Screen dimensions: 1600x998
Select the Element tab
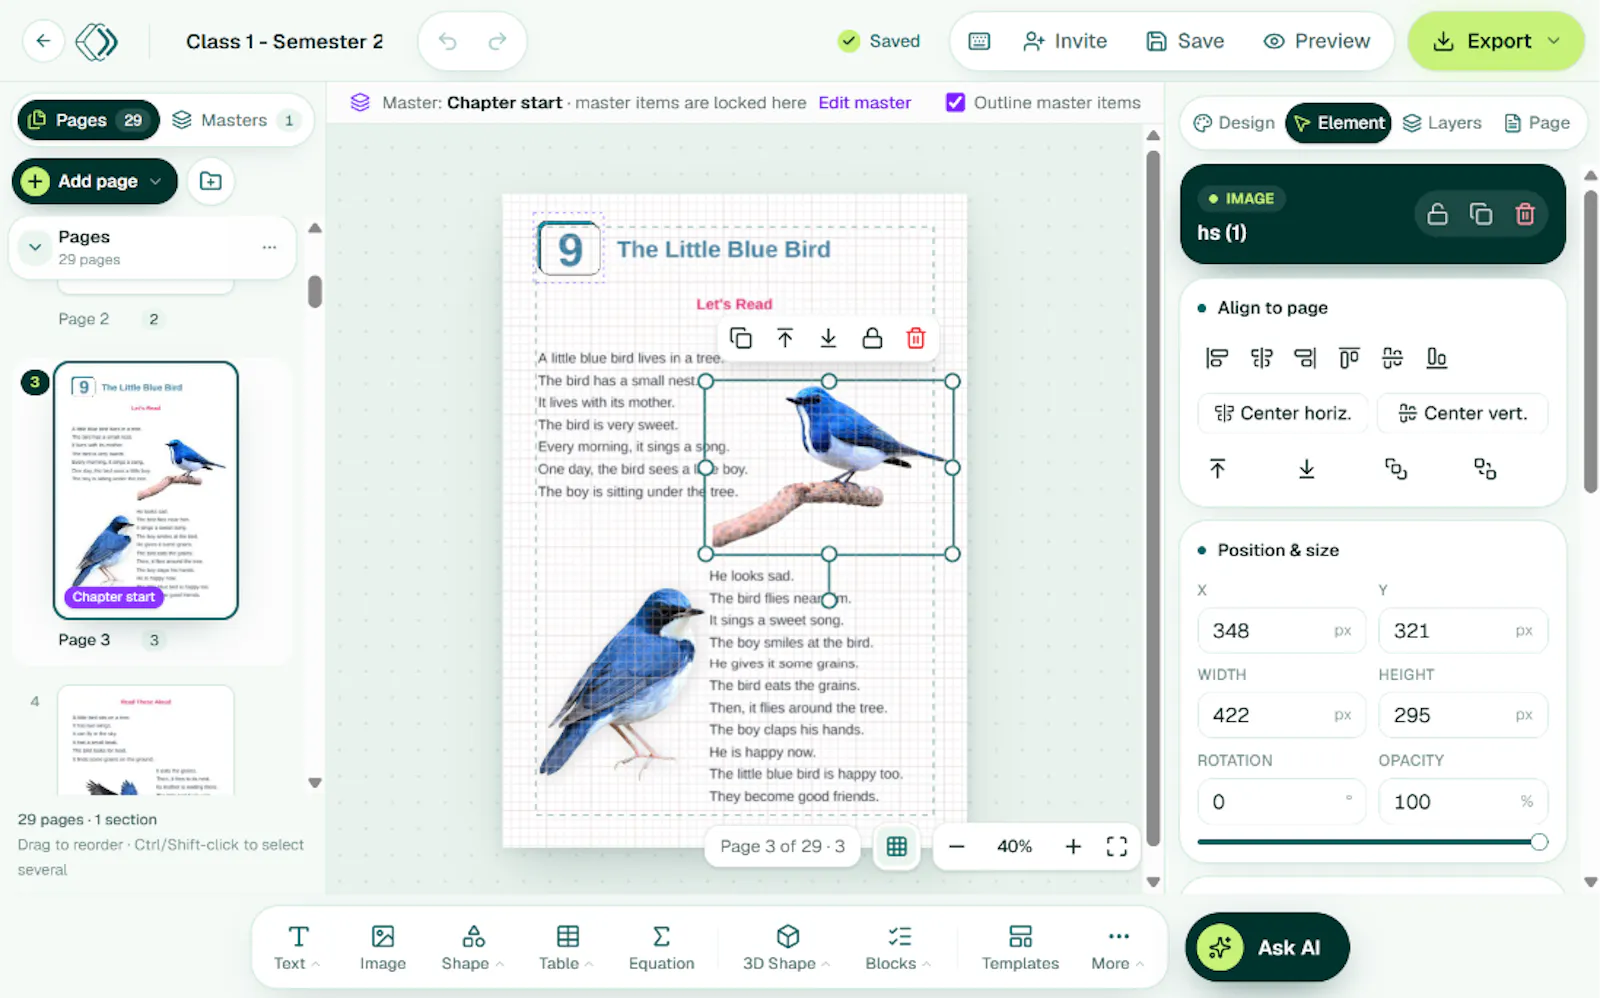pos(1338,123)
